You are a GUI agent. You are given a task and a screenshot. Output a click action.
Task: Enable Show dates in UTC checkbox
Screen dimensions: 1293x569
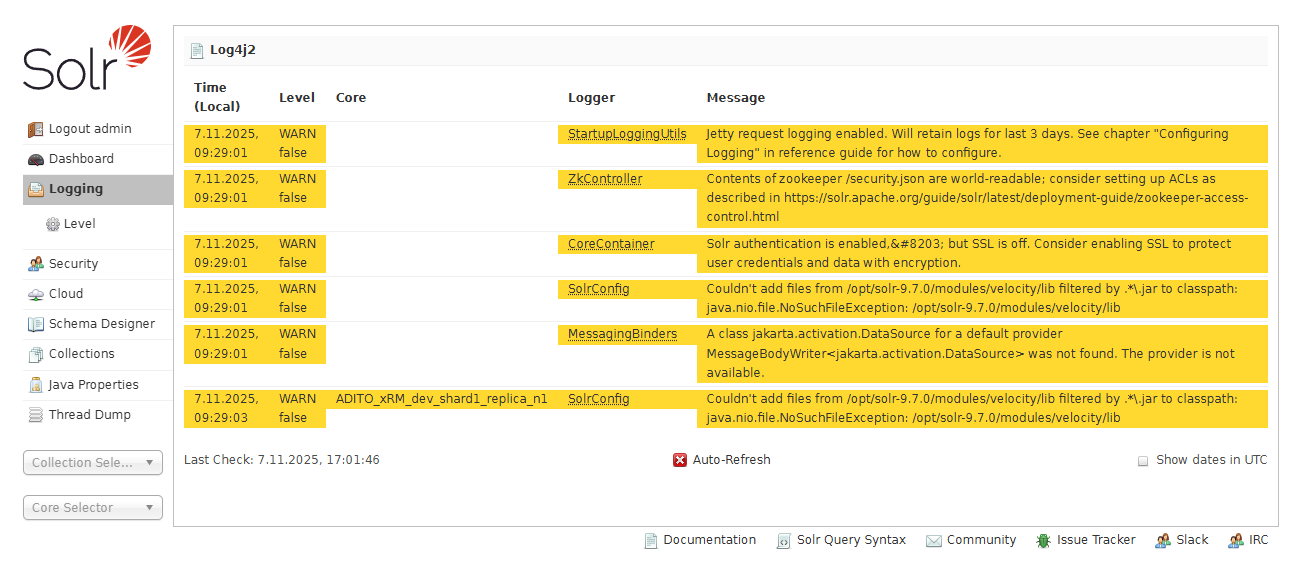(1143, 461)
